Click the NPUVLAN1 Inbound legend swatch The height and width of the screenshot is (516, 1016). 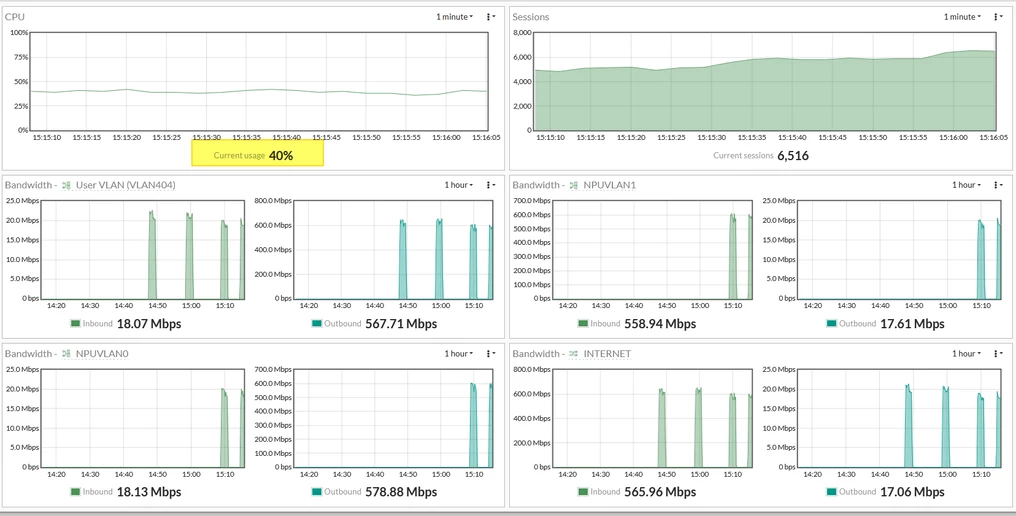tap(583, 323)
